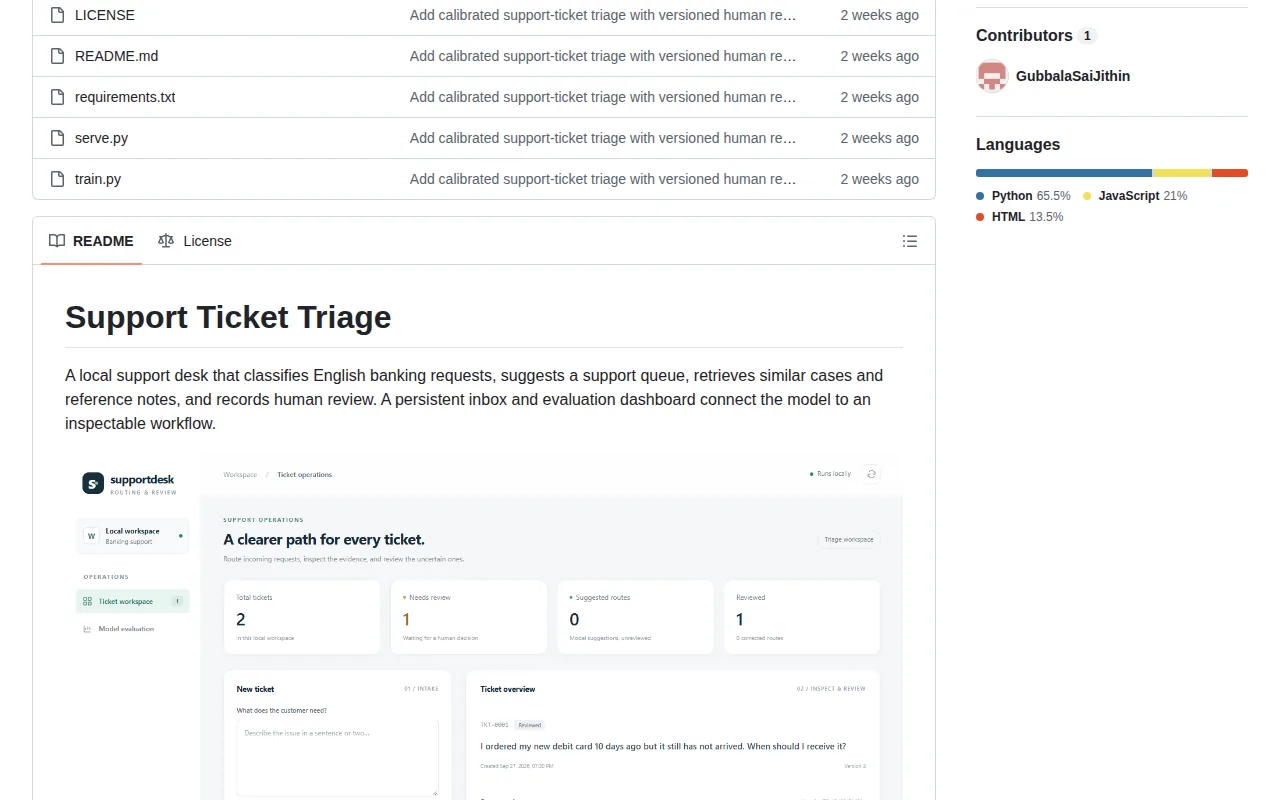1280x800 pixels.
Task: Click the red HTML segment of the language bar
Action: 1230,173
